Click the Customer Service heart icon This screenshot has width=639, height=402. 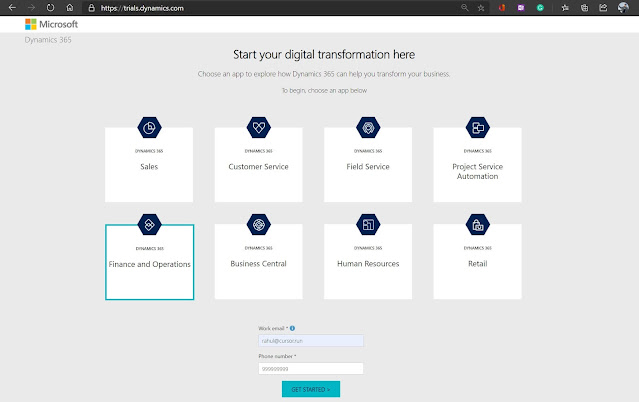click(258, 128)
